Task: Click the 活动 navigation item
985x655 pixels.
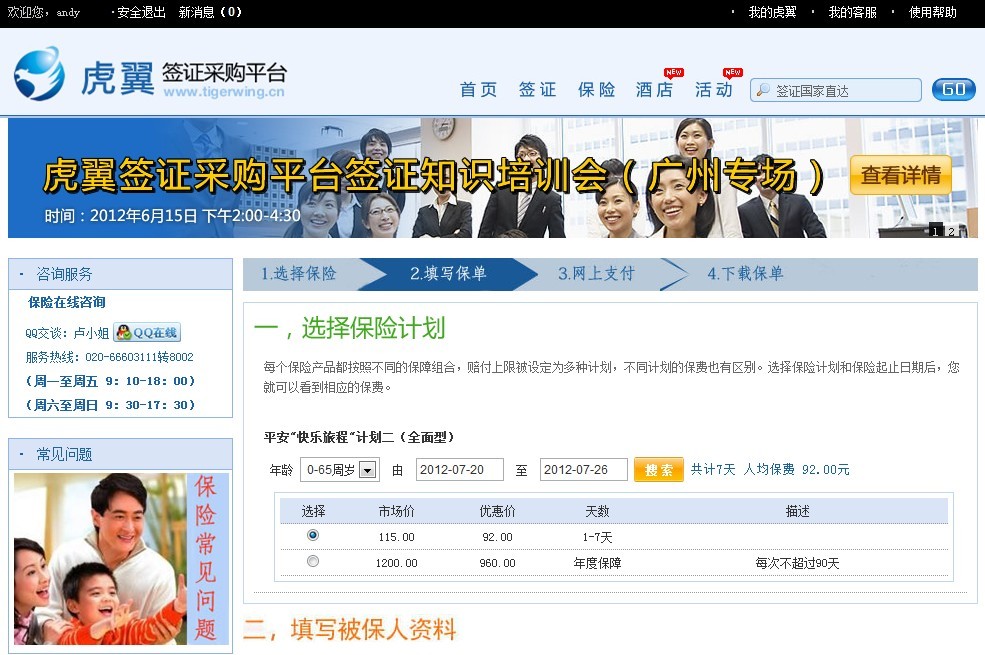Action: pos(714,90)
